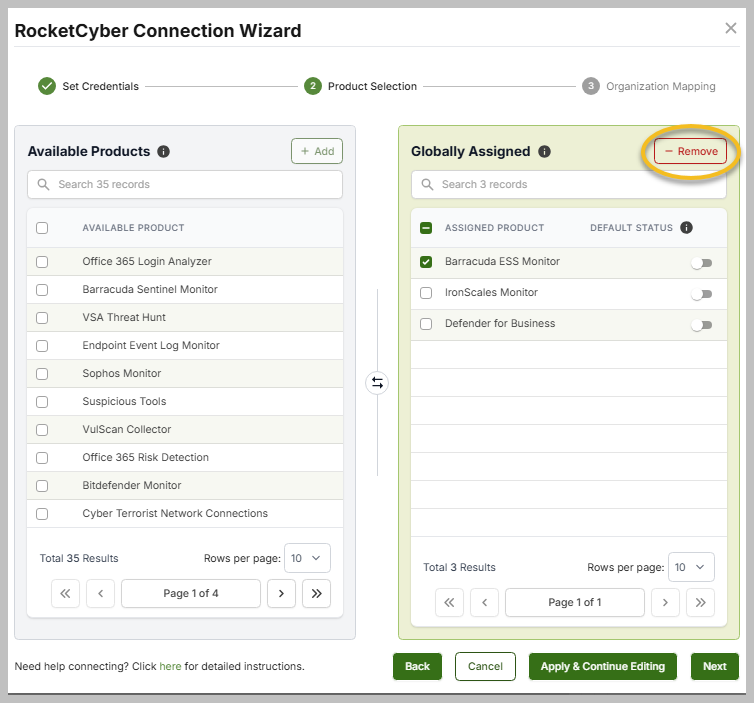754x703 pixels.
Task: Check the Suspicious Tools checkbox
Action: [42, 402]
